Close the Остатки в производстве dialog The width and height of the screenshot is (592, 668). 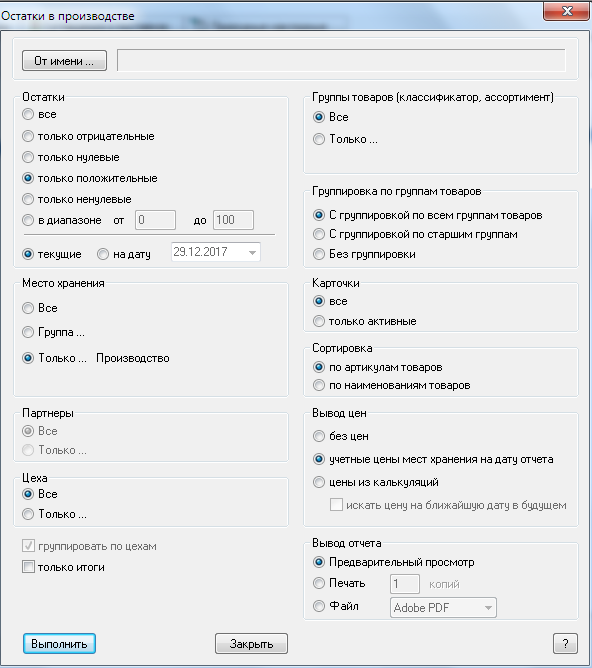pos(566,12)
